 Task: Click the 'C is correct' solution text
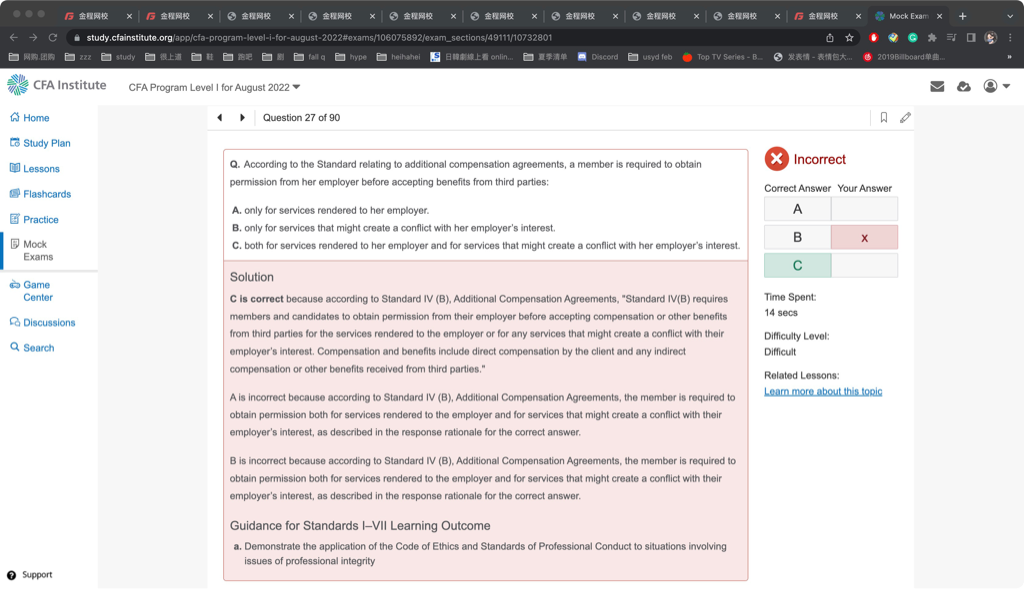[257, 299]
